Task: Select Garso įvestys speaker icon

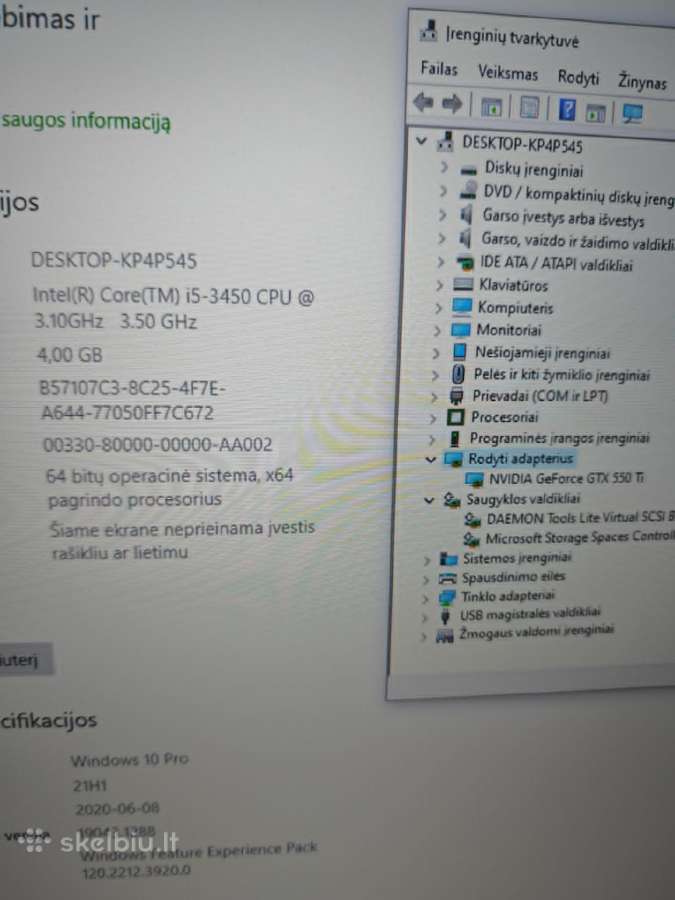Action: [x=466, y=214]
